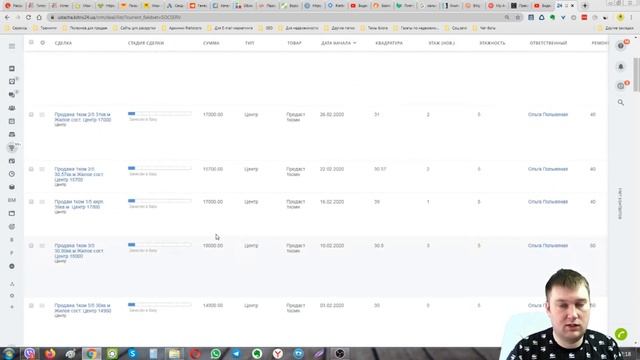This screenshot has height=360, width=640.
Task: Open the chat bubbles icon in sidebar
Action: click(12, 95)
